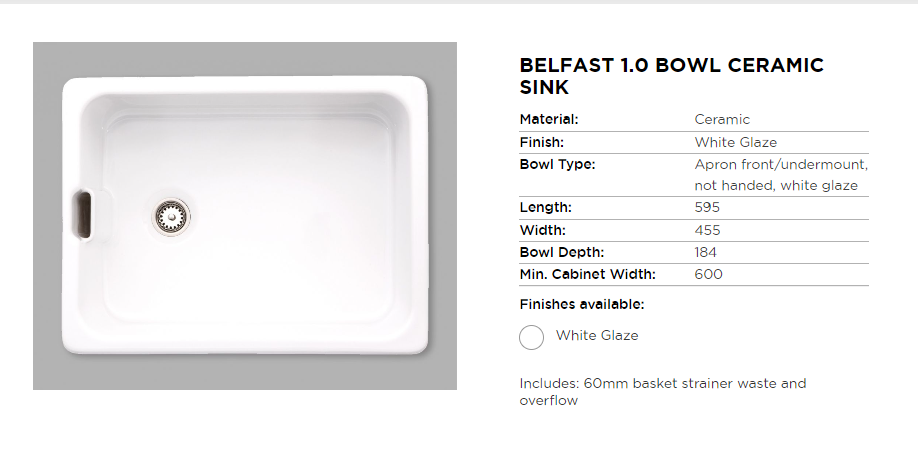Click the Length label in the spec table

pos(545,208)
